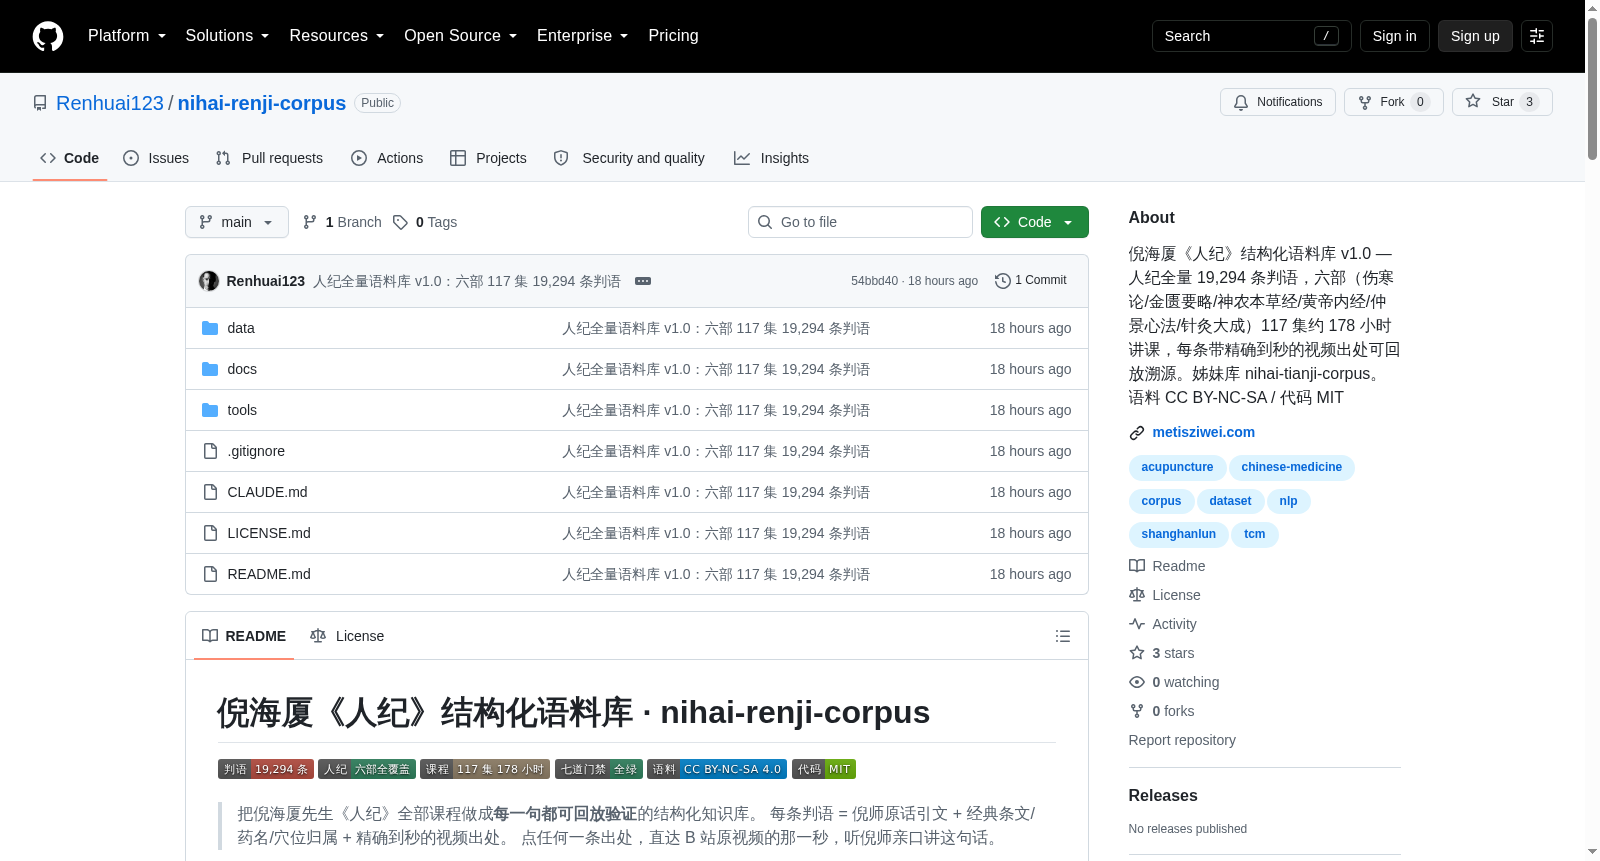This screenshot has width=1600, height=861.
Task: Click the shanghanlun topic tag
Action: 1179,534
